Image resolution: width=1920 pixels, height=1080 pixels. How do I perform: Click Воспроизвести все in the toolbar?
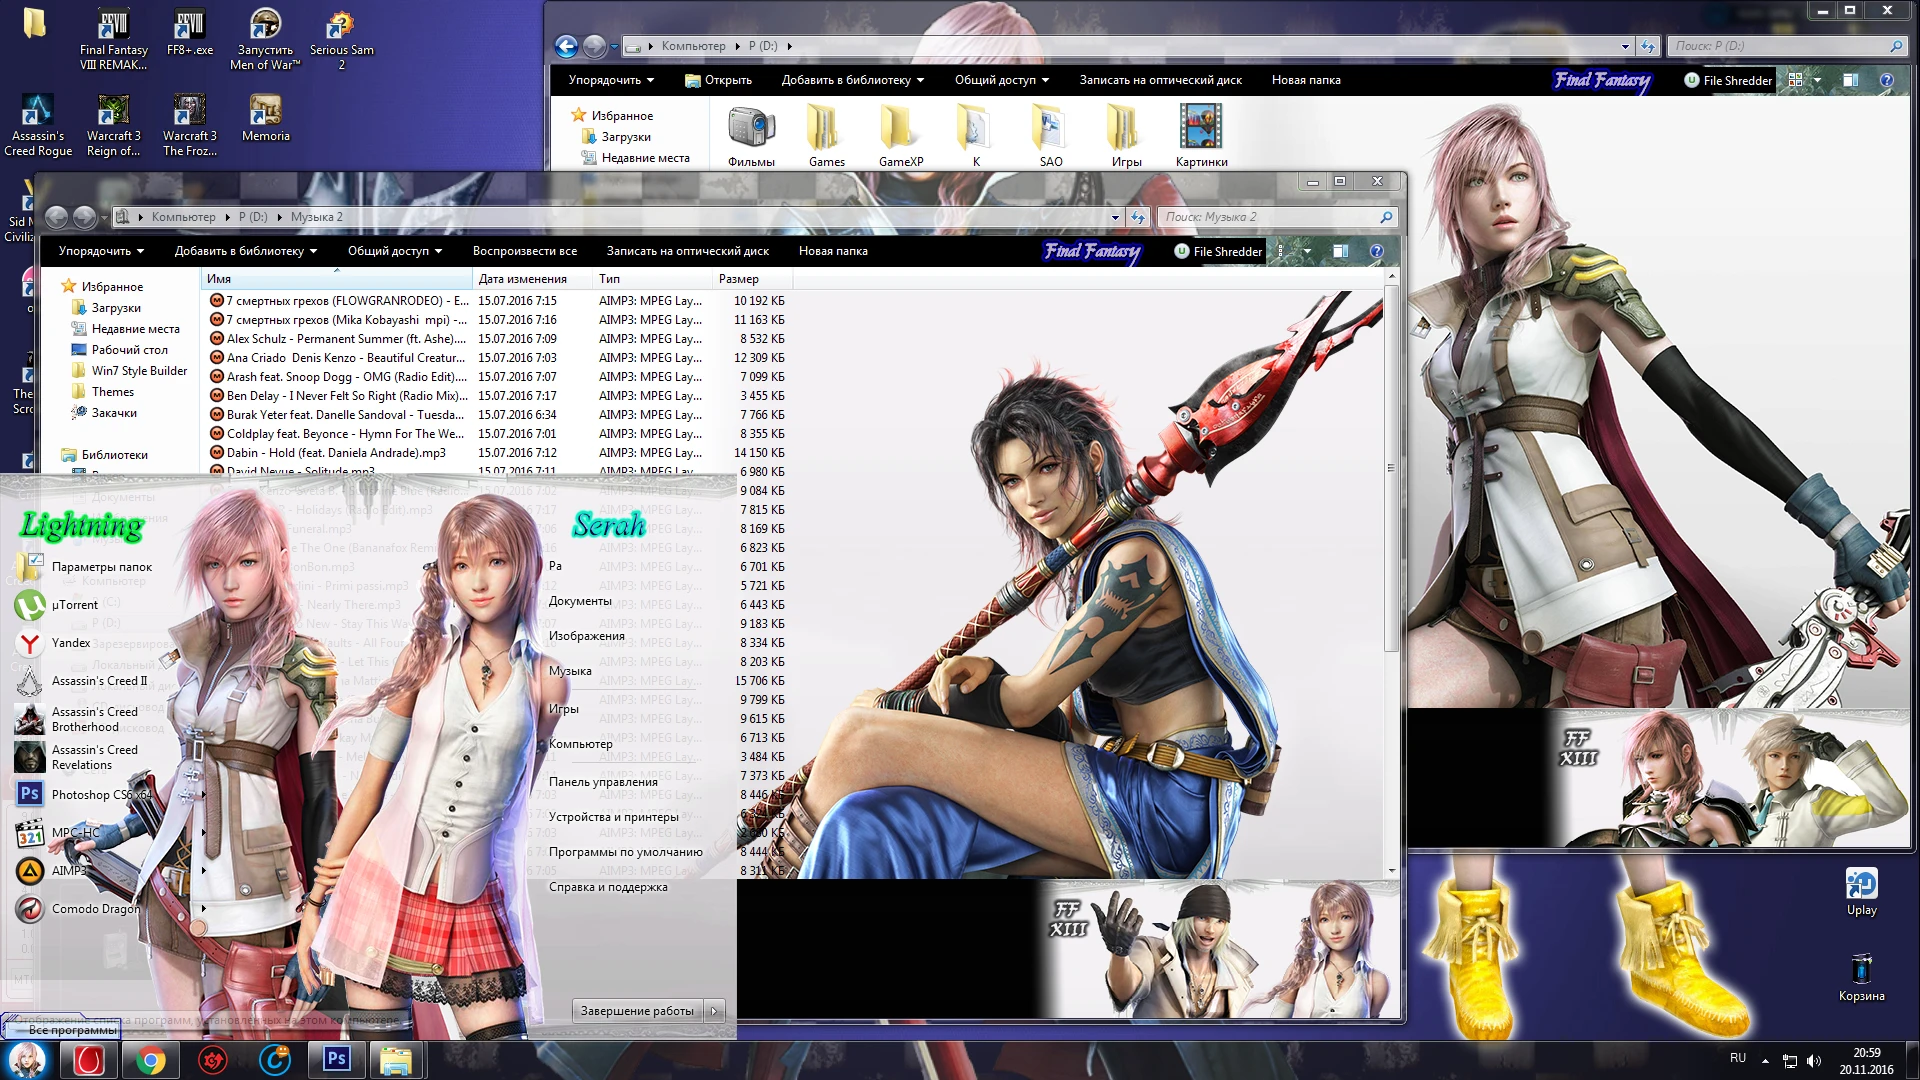(526, 251)
